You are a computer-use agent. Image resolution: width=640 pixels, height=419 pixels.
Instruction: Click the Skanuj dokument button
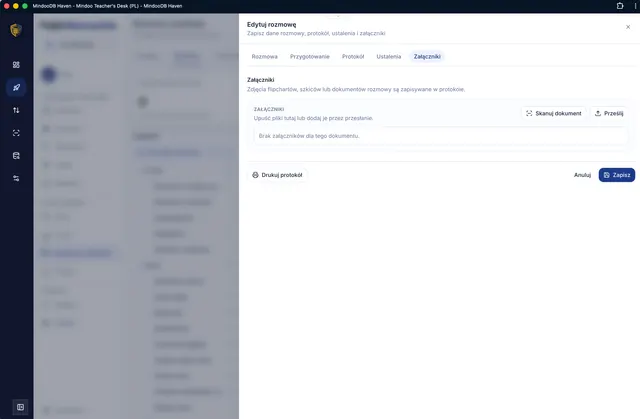tap(553, 113)
